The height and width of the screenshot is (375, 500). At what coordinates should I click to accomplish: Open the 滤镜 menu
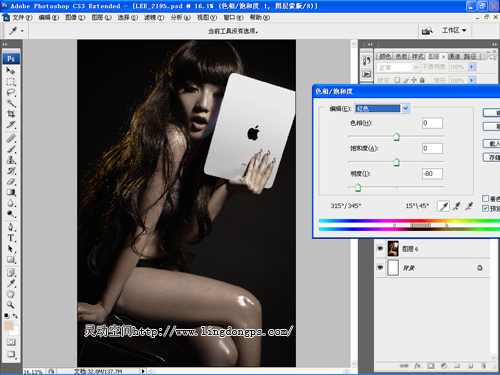click(x=154, y=17)
